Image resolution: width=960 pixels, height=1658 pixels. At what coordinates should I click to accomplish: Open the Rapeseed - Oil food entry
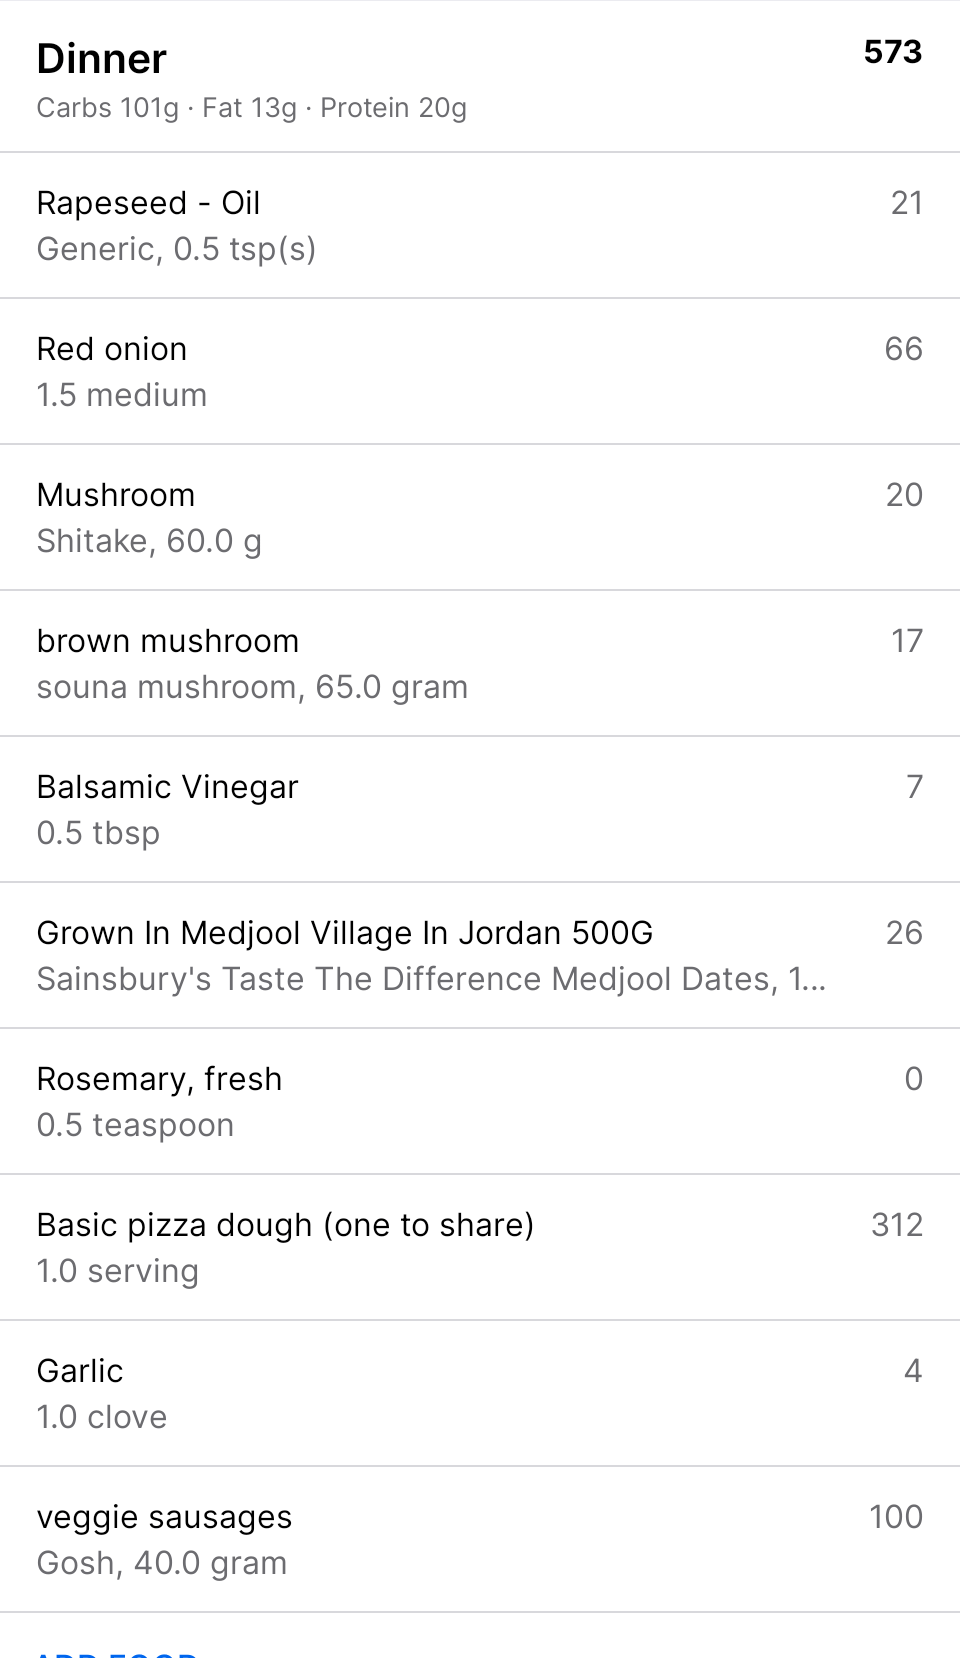coord(148,203)
